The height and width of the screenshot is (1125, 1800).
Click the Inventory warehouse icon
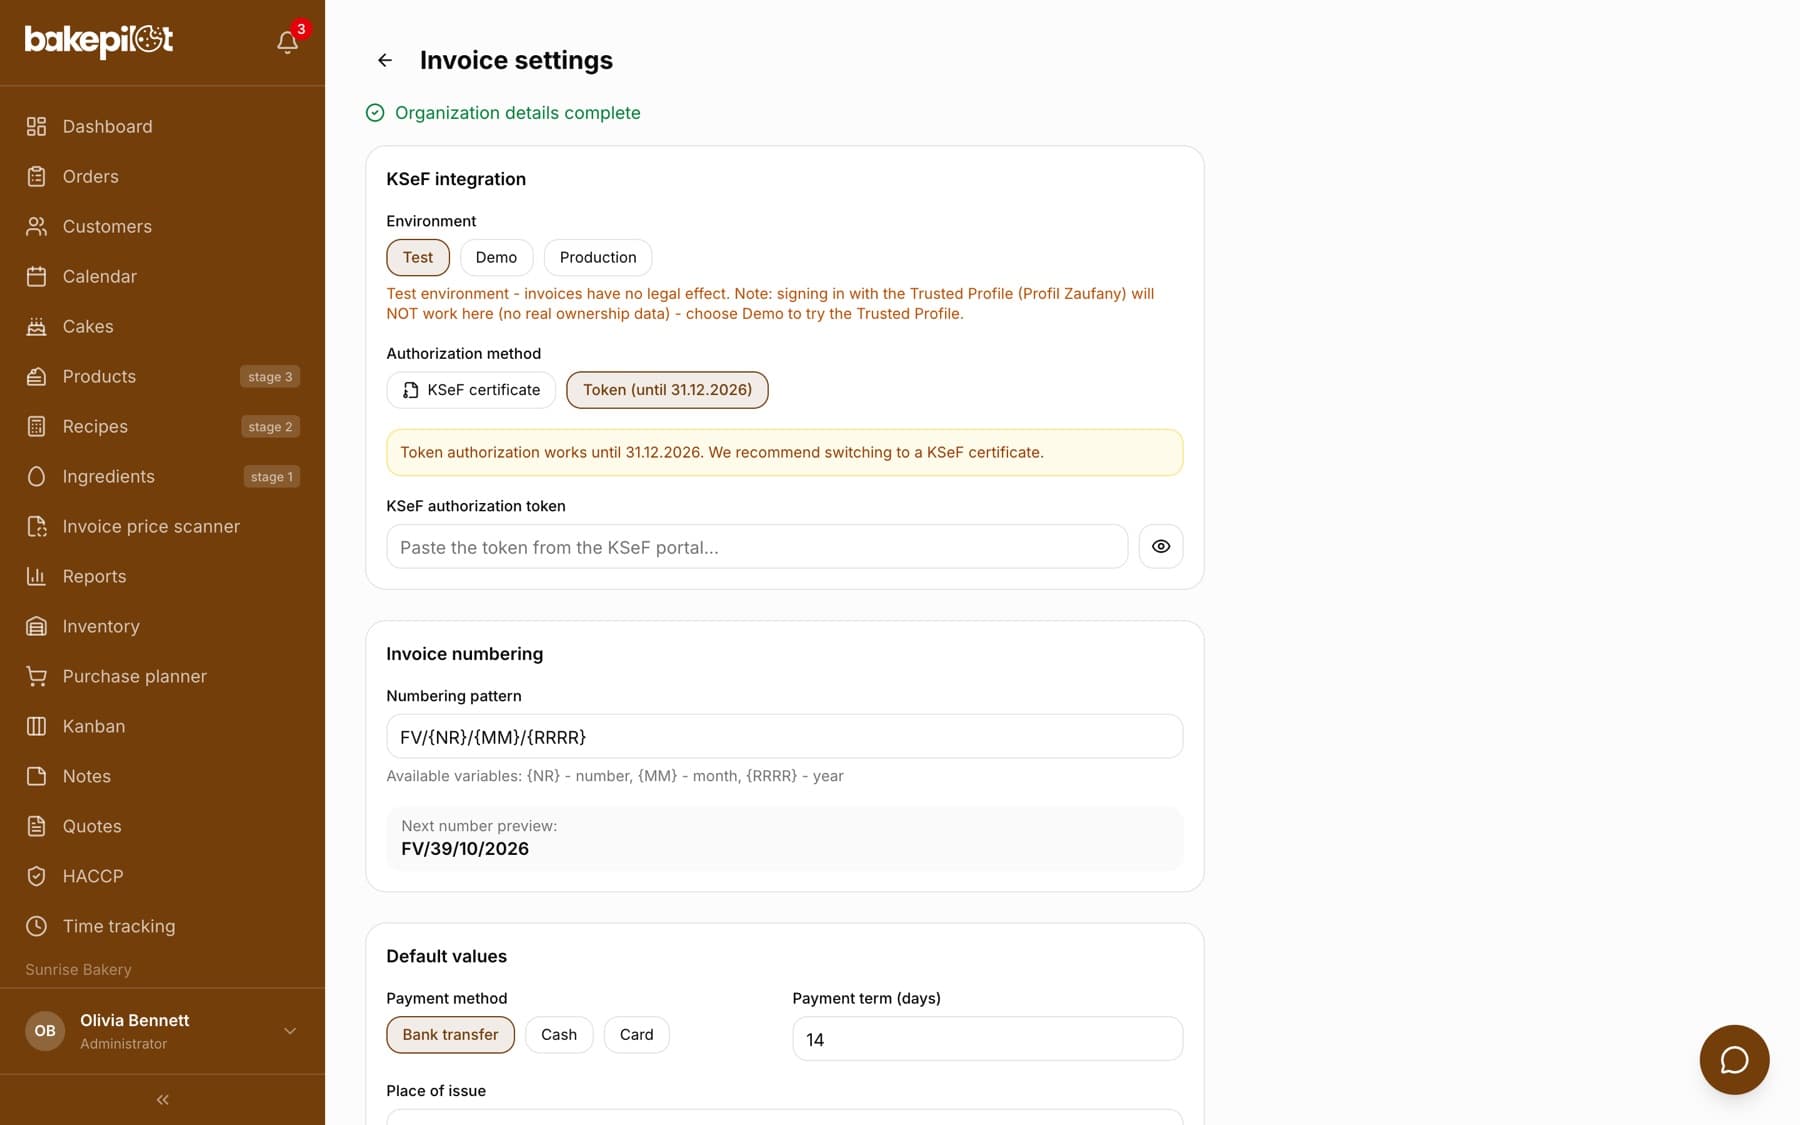click(36, 626)
